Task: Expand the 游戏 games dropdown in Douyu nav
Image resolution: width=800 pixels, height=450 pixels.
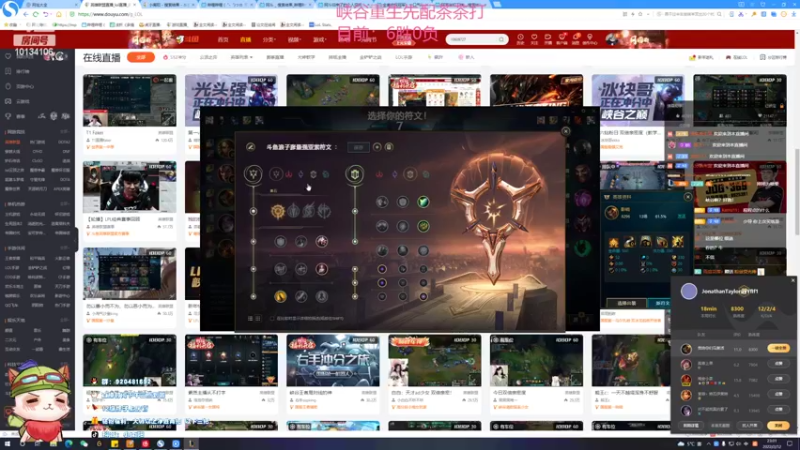Action: (x=319, y=39)
